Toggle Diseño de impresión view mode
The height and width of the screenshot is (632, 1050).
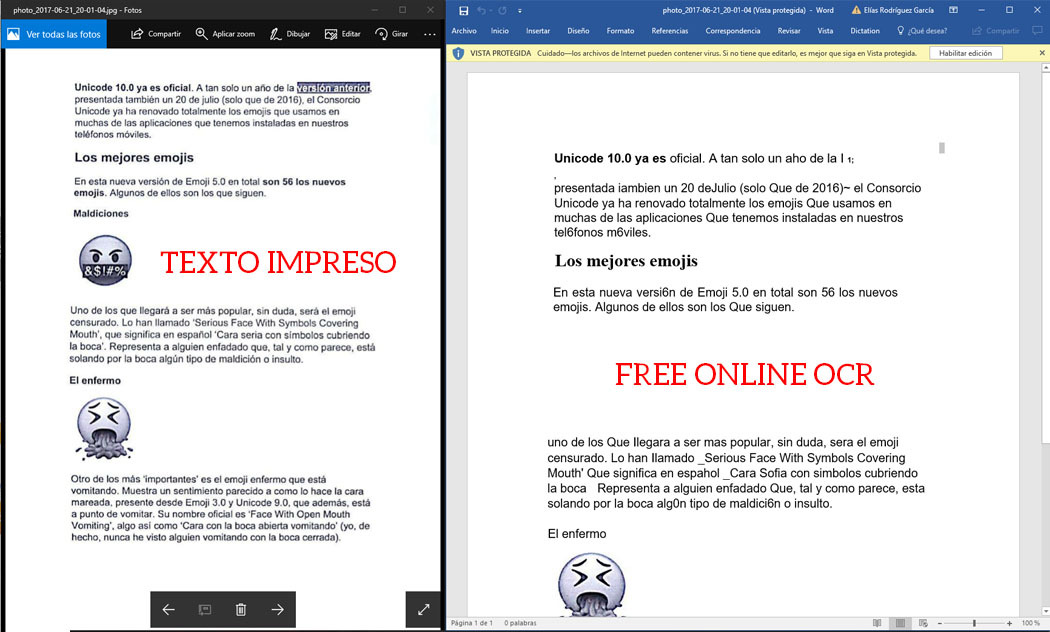click(898, 622)
